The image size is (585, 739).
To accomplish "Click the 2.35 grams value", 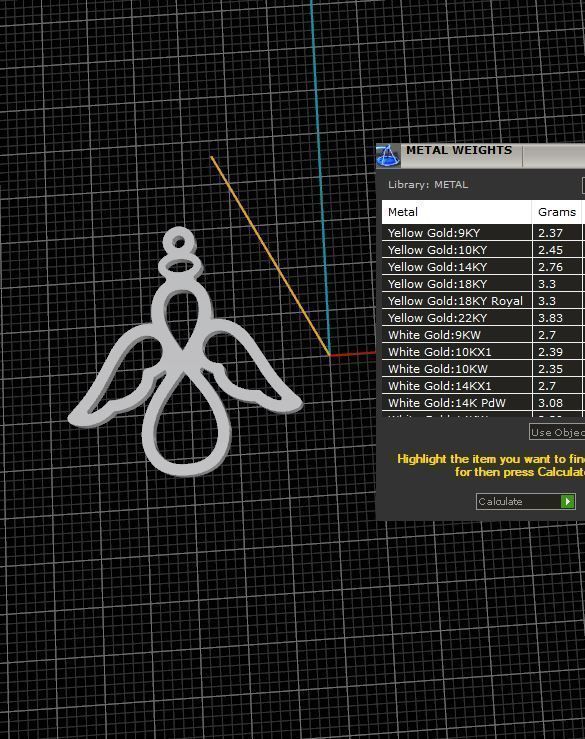I will point(550,369).
